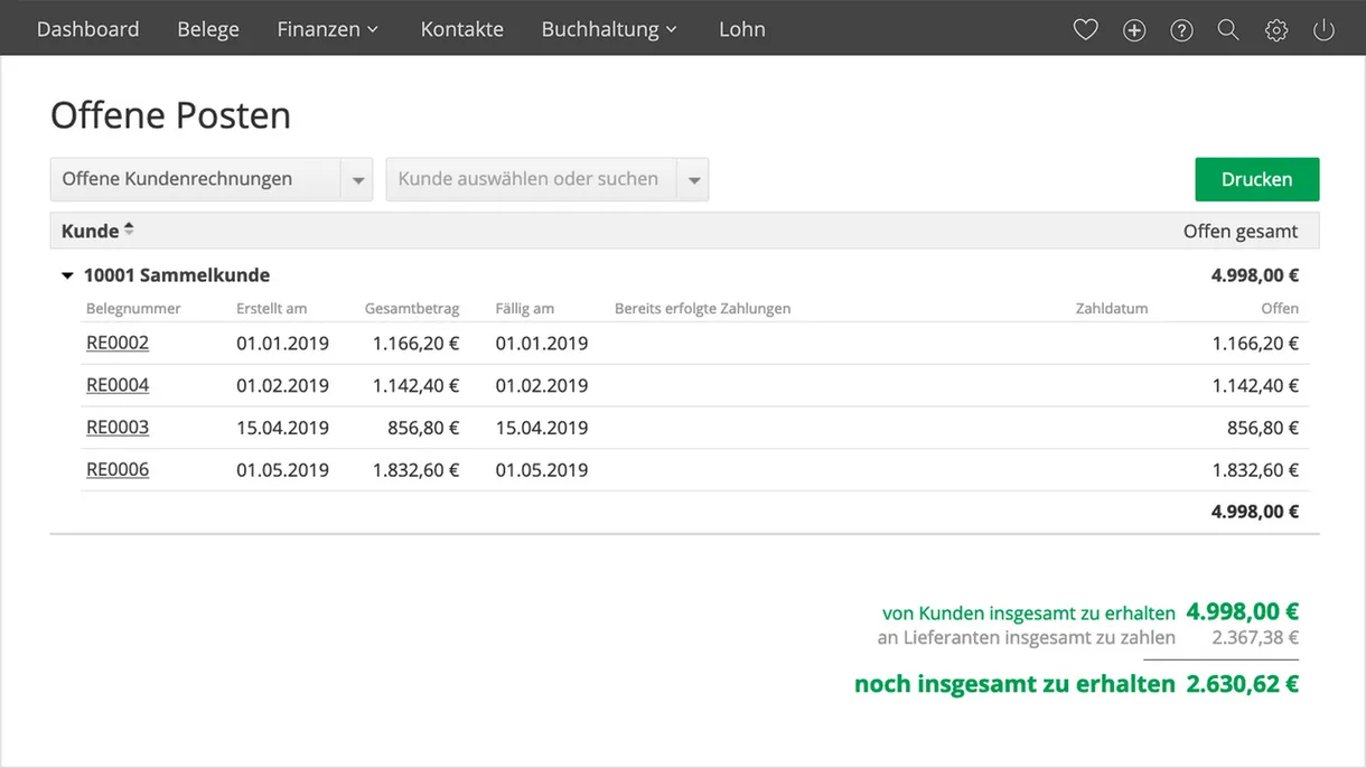This screenshot has width=1366, height=768.
Task: Click the 'Erstellt am' column label
Action: [272, 308]
